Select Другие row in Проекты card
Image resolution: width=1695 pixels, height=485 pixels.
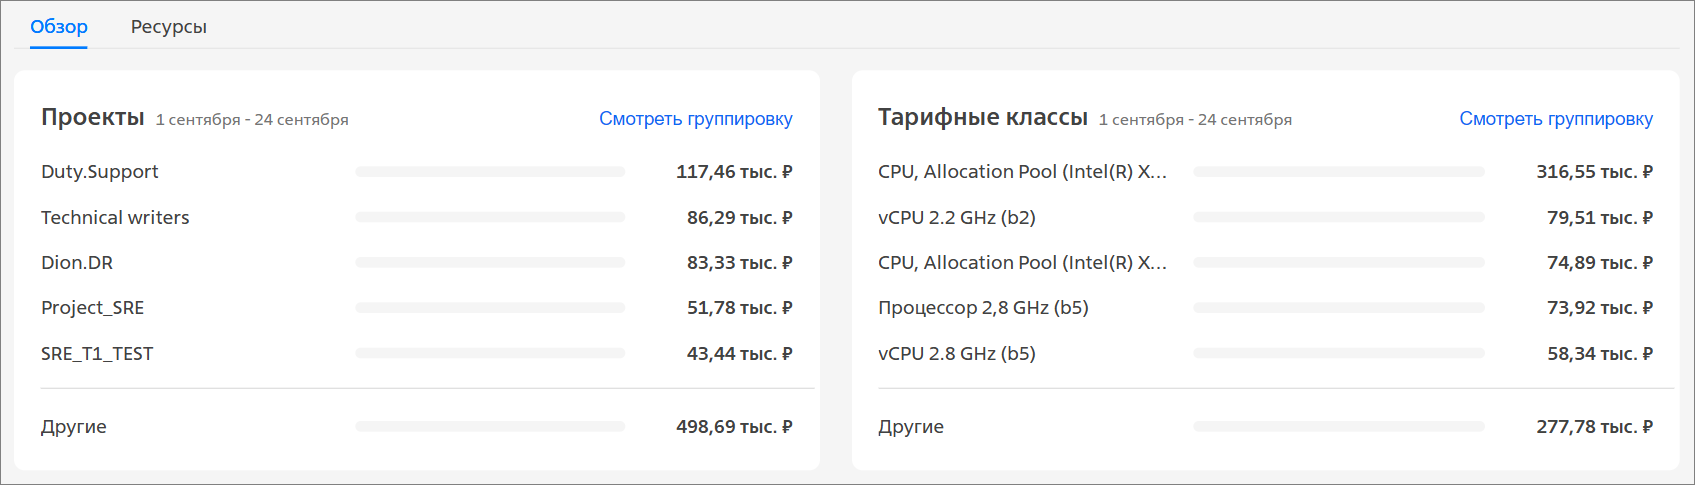pyautogui.click(x=416, y=427)
